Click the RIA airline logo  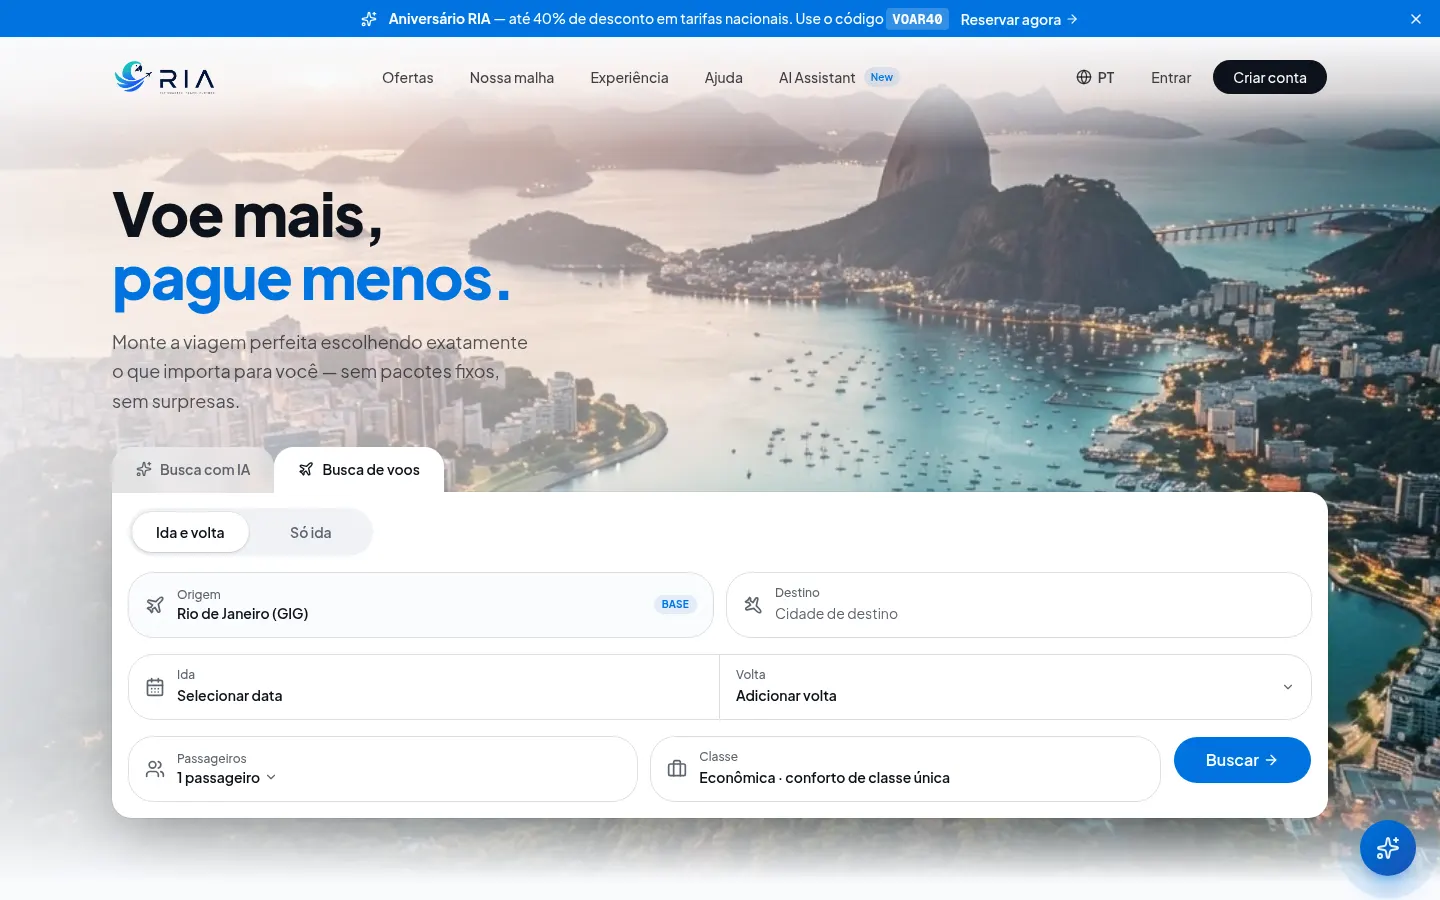point(165,77)
